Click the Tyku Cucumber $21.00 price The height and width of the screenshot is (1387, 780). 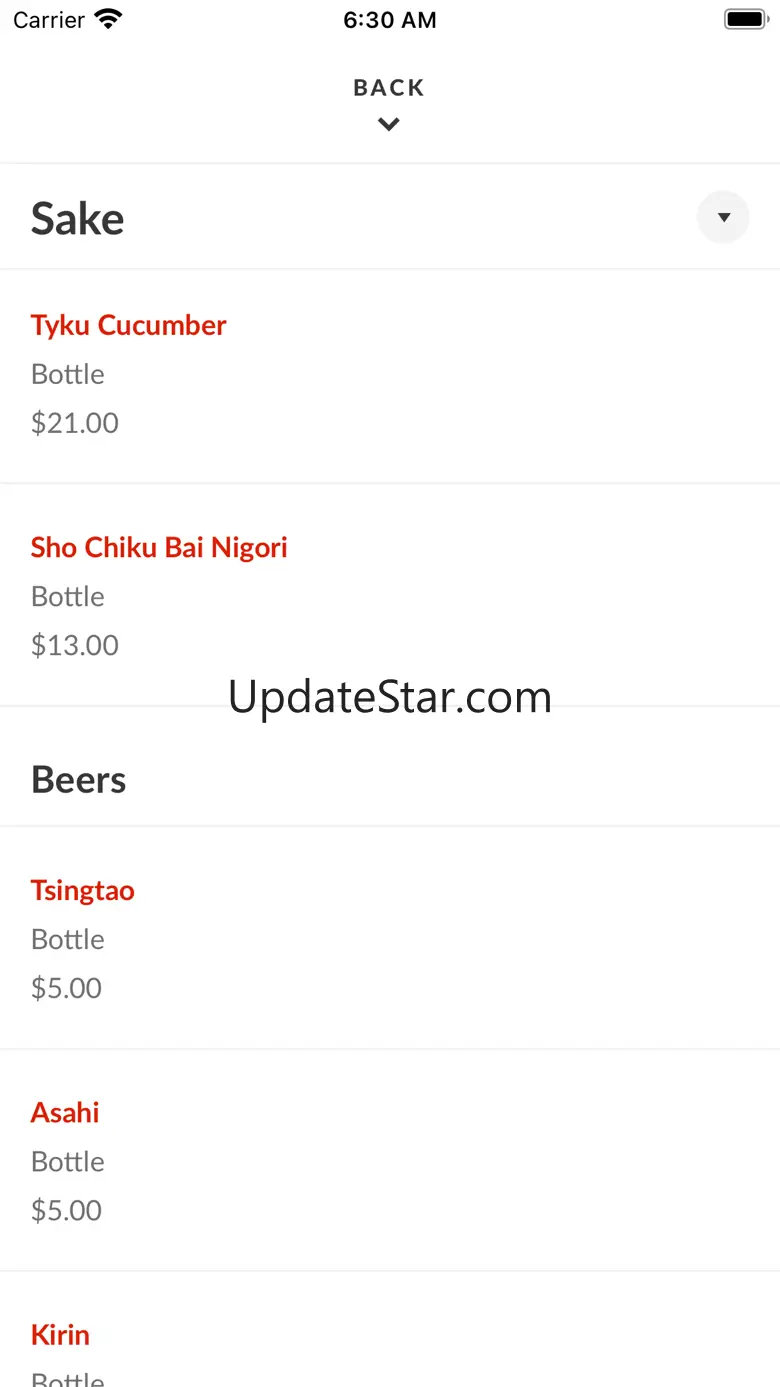75,423
